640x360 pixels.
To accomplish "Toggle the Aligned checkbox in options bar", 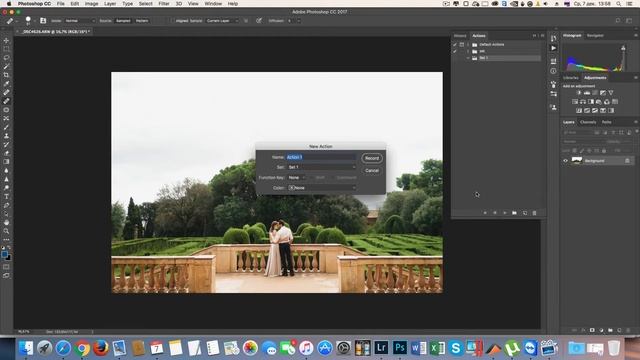I will click(x=173, y=21).
